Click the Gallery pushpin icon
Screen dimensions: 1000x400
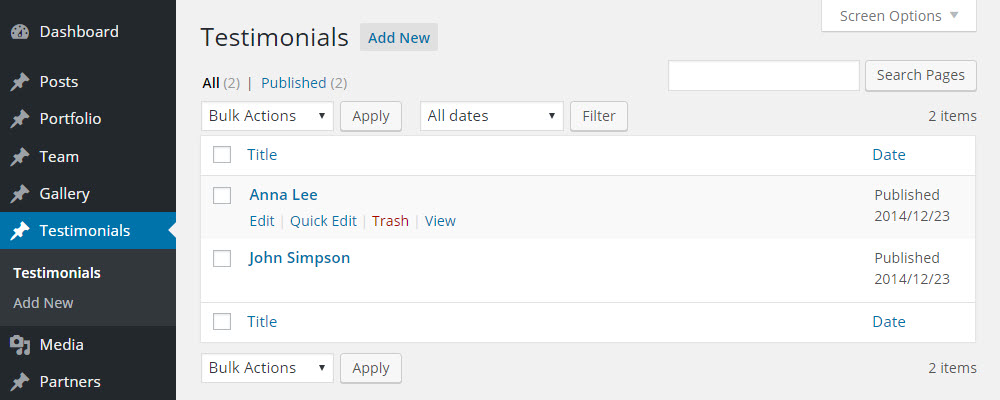tap(20, 194)
